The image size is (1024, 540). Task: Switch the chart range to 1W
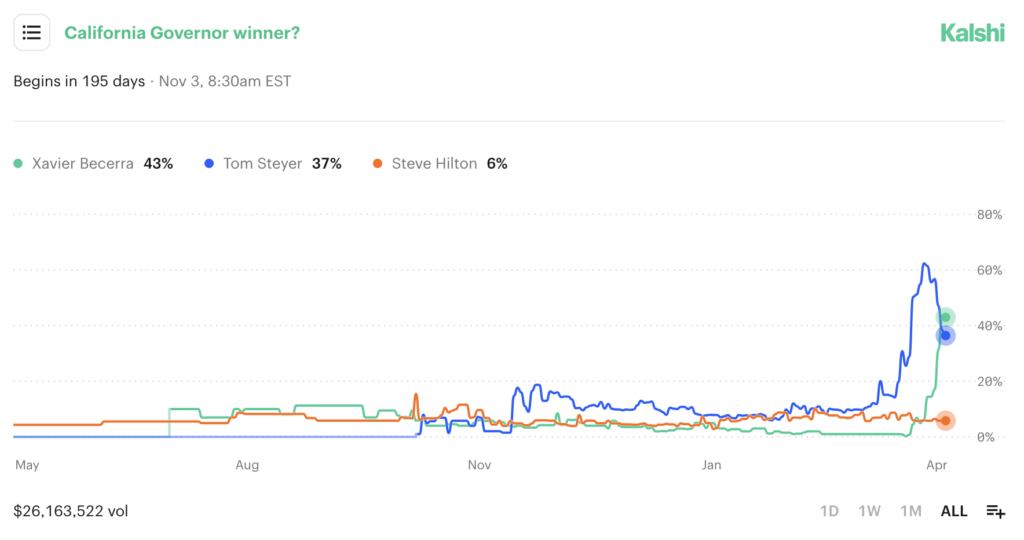pyautogui.click(x=869, y=511)
